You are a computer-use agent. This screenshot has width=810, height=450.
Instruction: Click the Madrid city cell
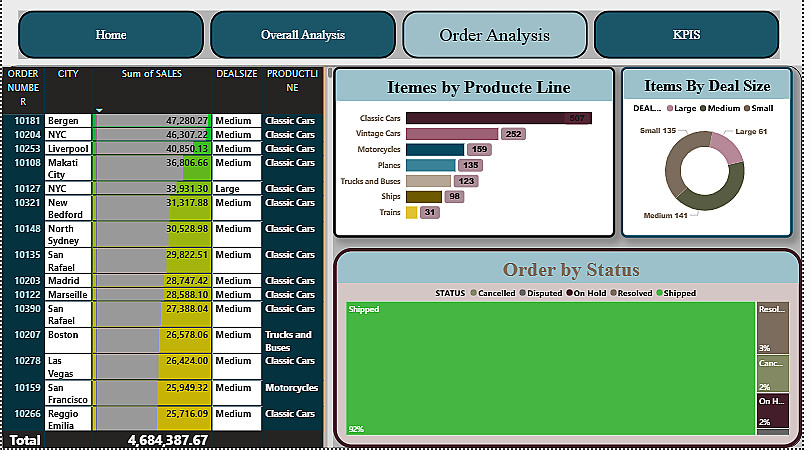(68, 281)
